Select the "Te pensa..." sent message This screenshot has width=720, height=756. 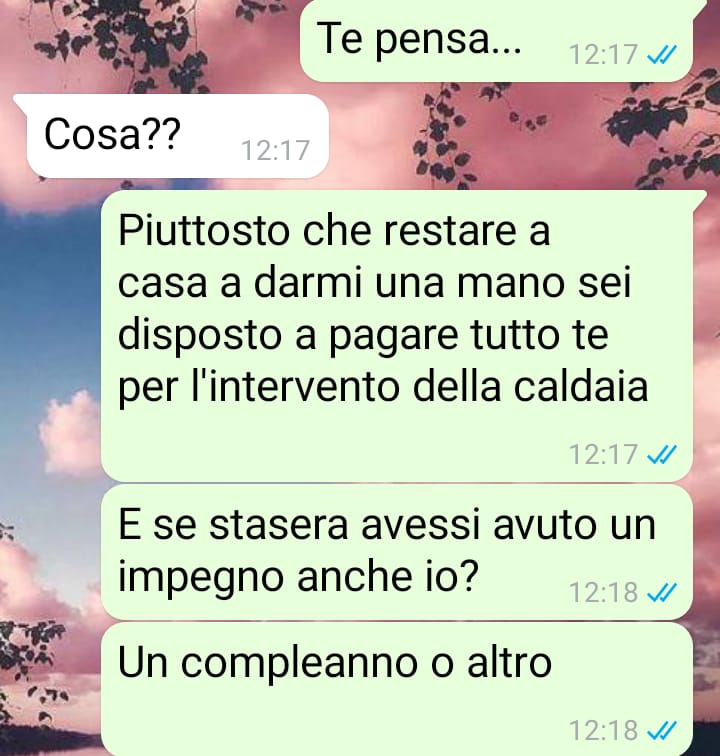pyautogui.click(x=497, y=41)
